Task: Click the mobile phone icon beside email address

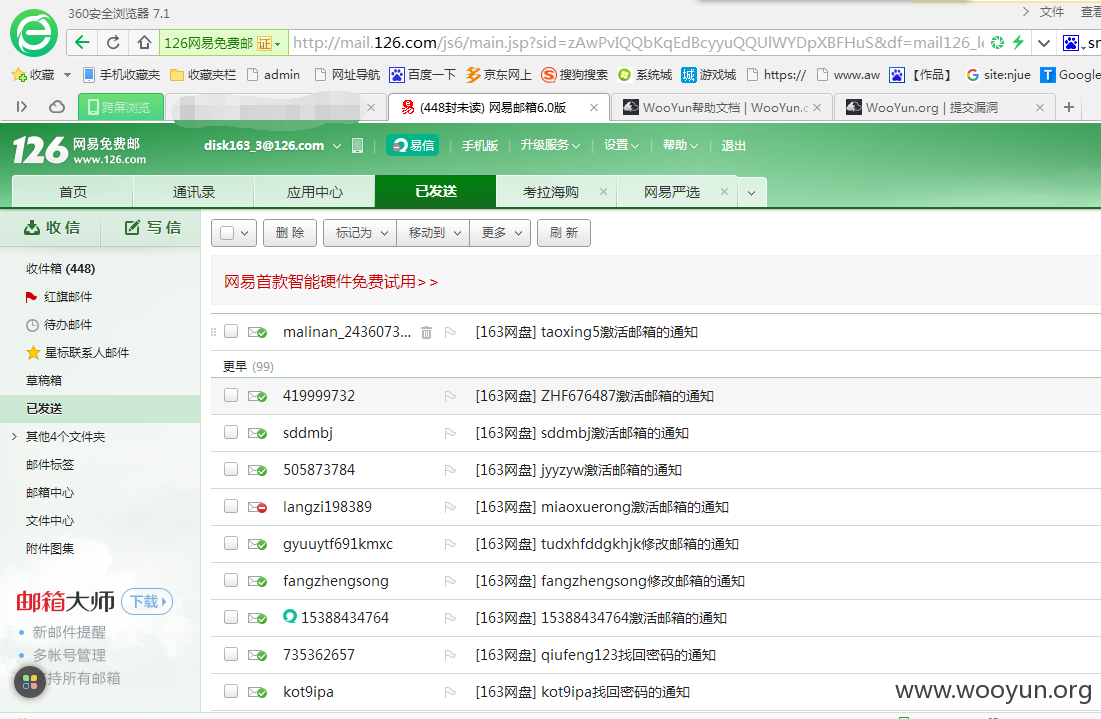Action: tap(357, 145)
